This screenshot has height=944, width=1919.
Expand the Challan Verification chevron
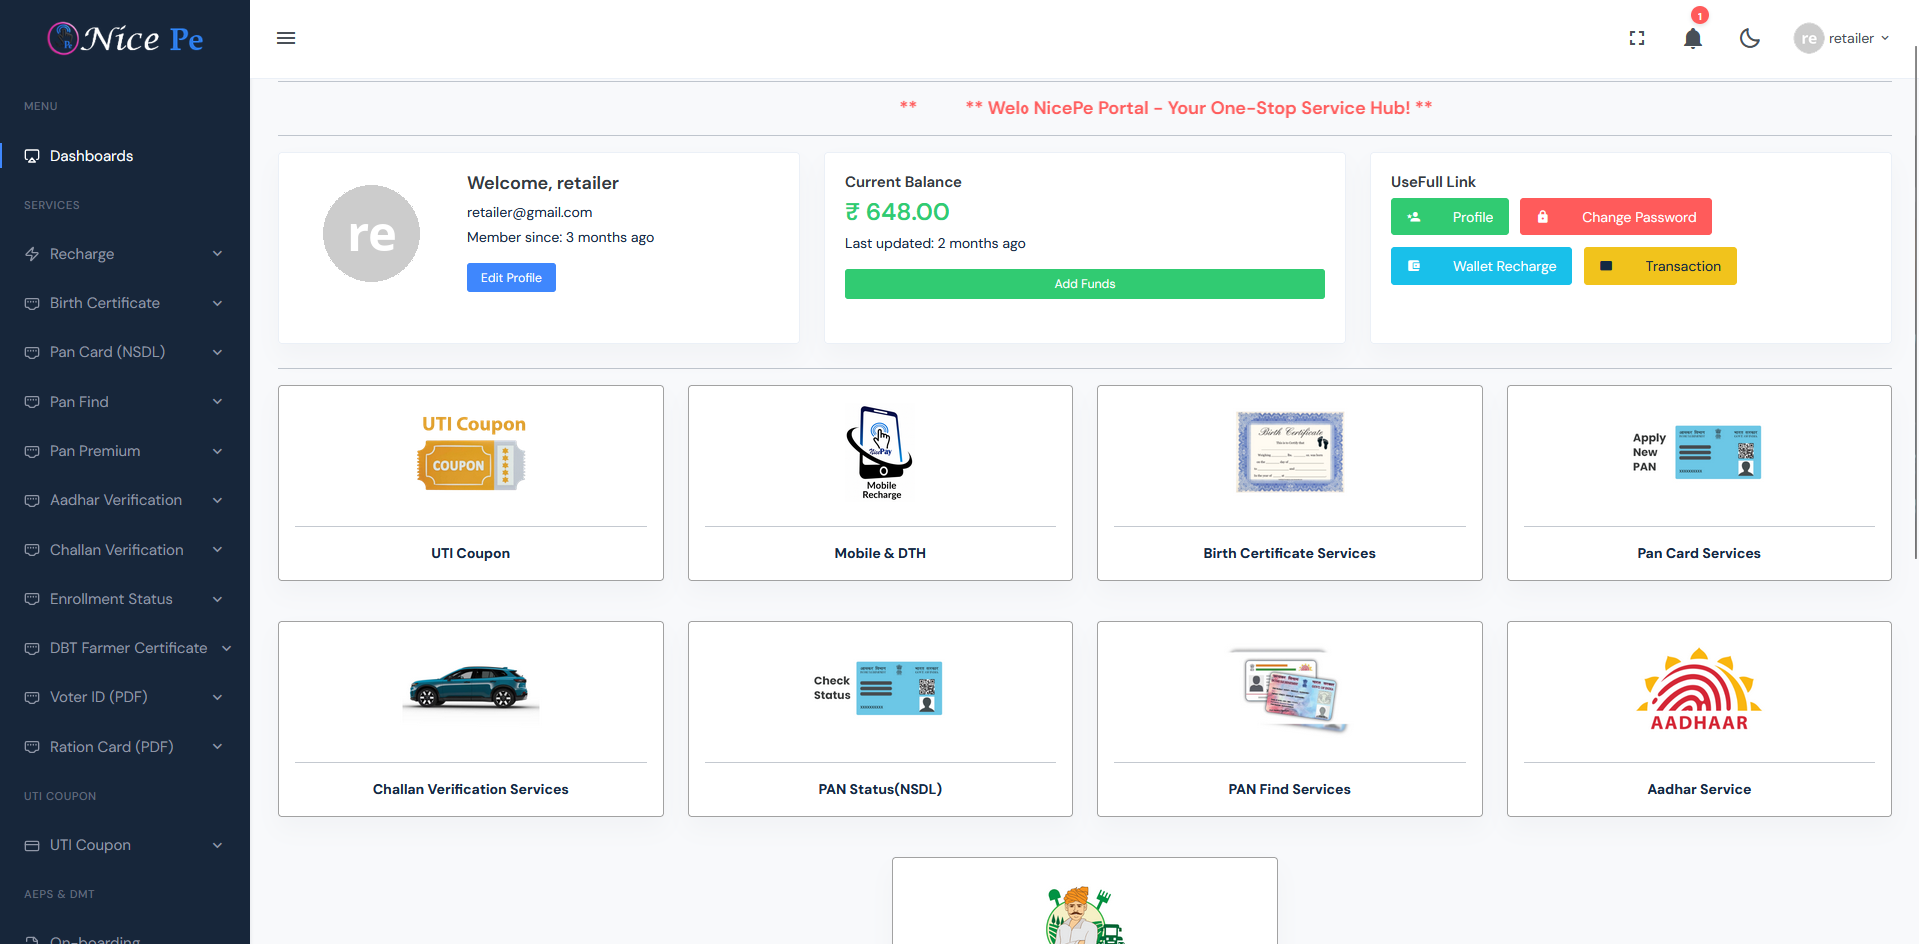point(217,549)
